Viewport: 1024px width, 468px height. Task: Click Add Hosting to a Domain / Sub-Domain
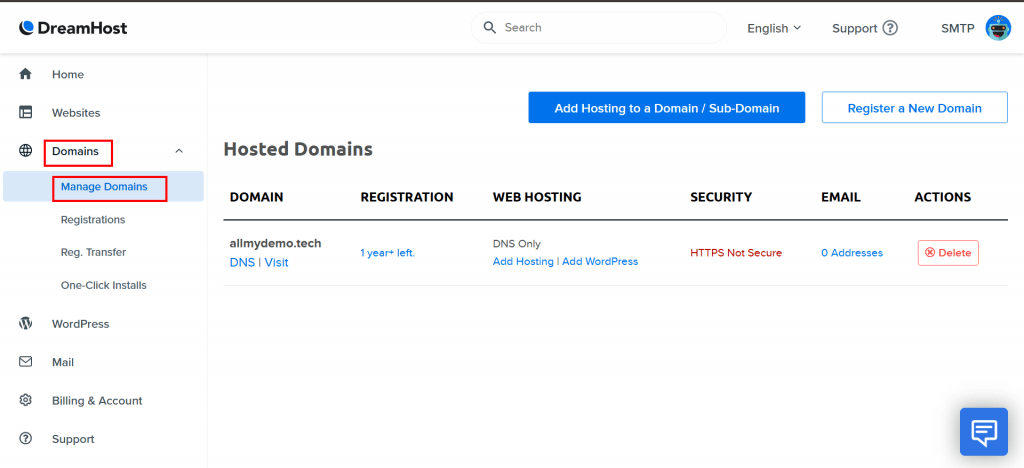pyautogui.click(x=667, y=108)
